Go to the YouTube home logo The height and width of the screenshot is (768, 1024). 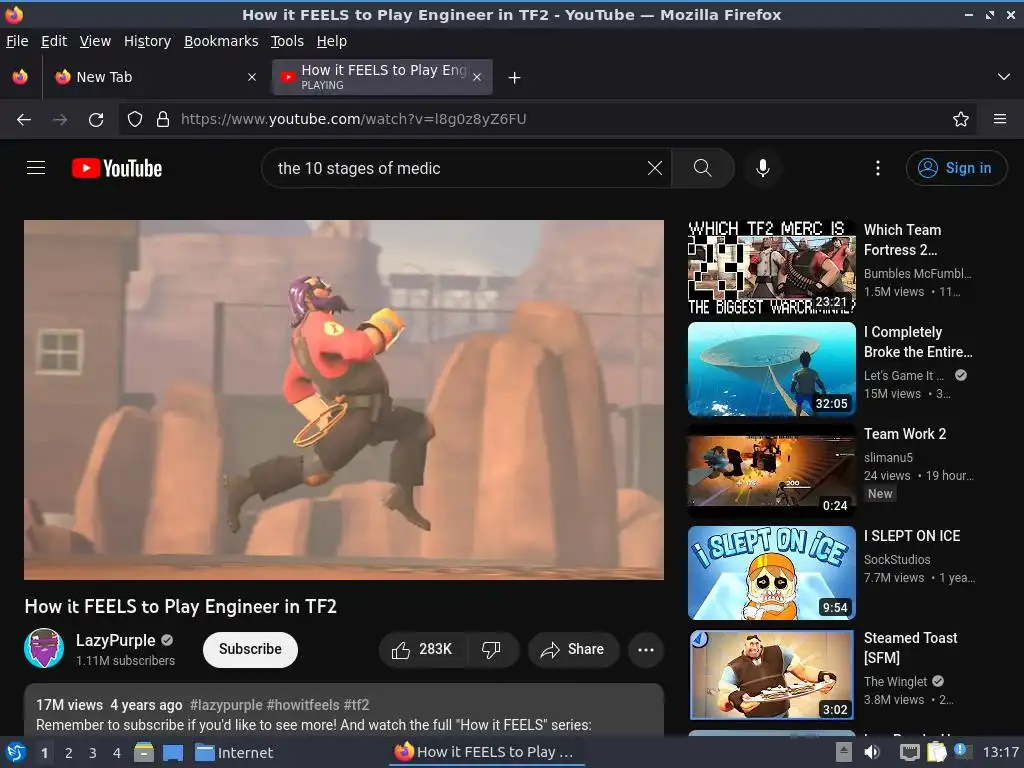(117, 168)
